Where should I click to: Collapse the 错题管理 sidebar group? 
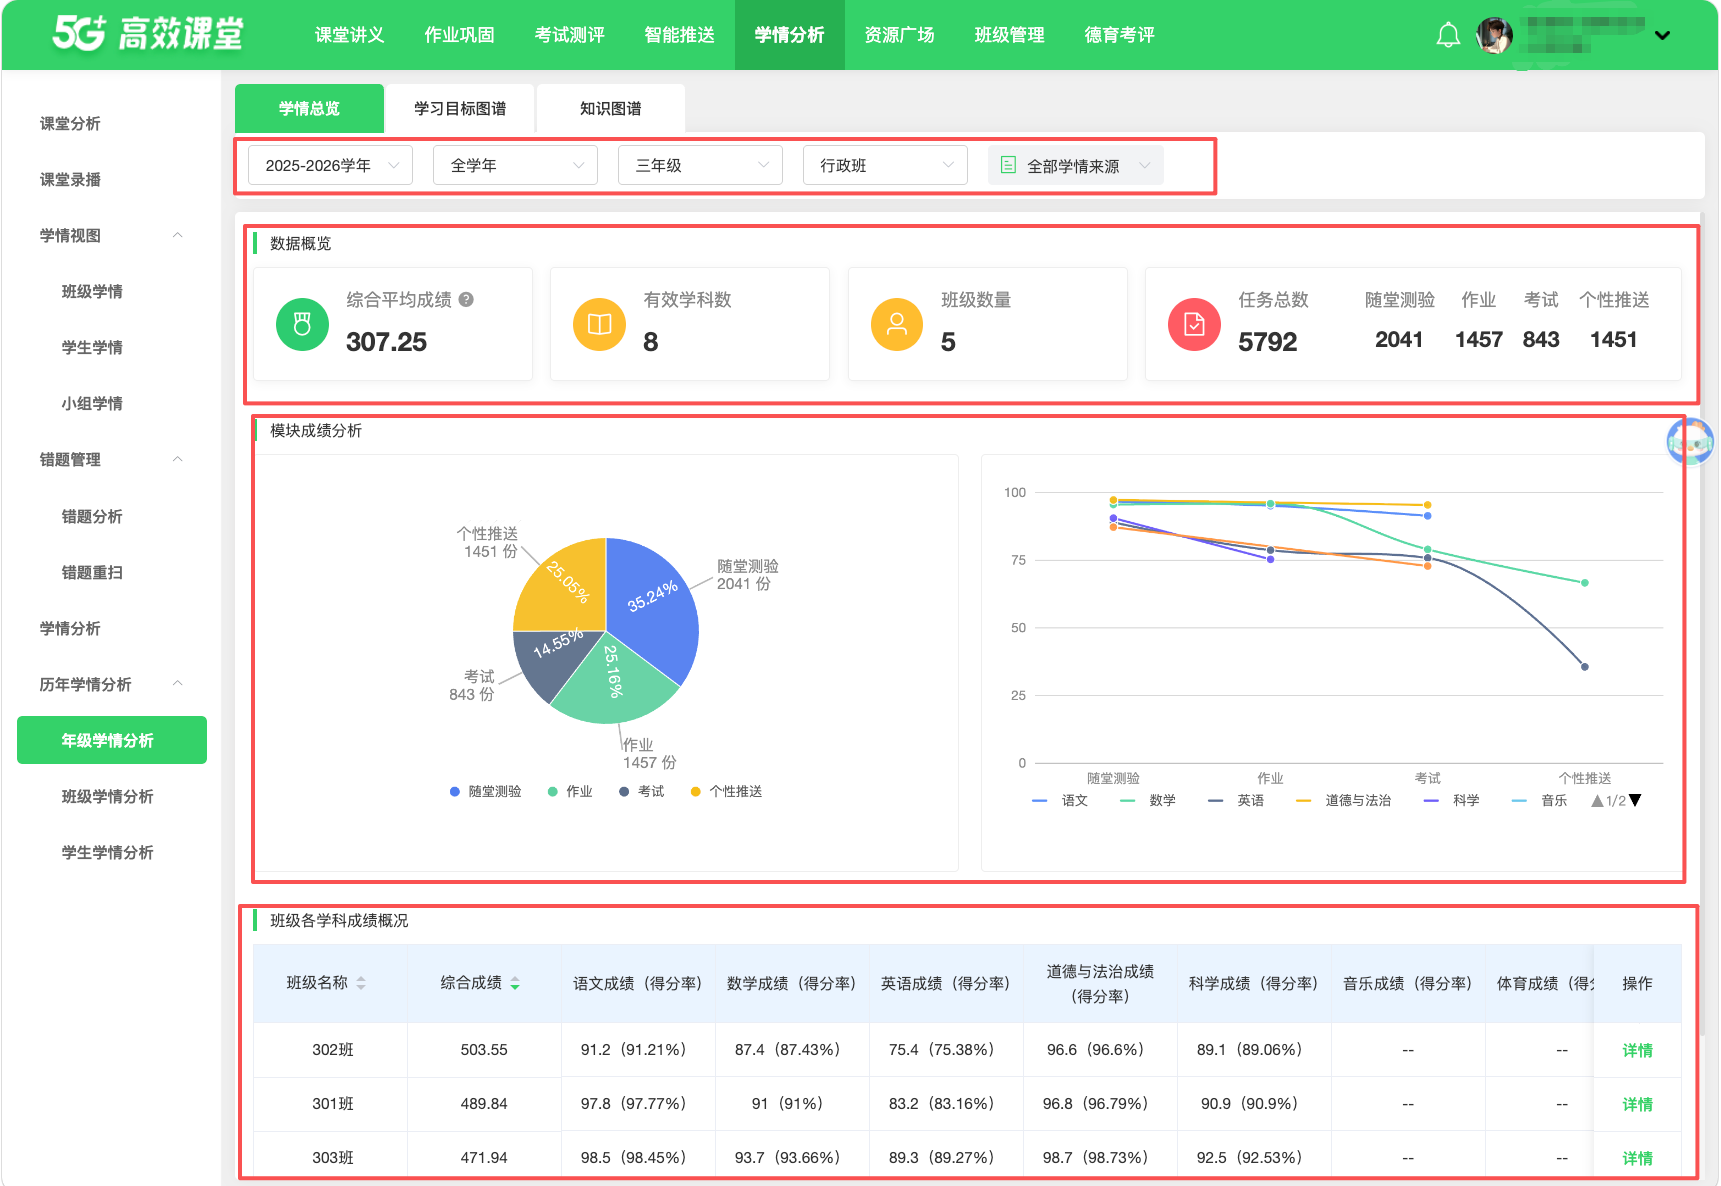point(178,459)
